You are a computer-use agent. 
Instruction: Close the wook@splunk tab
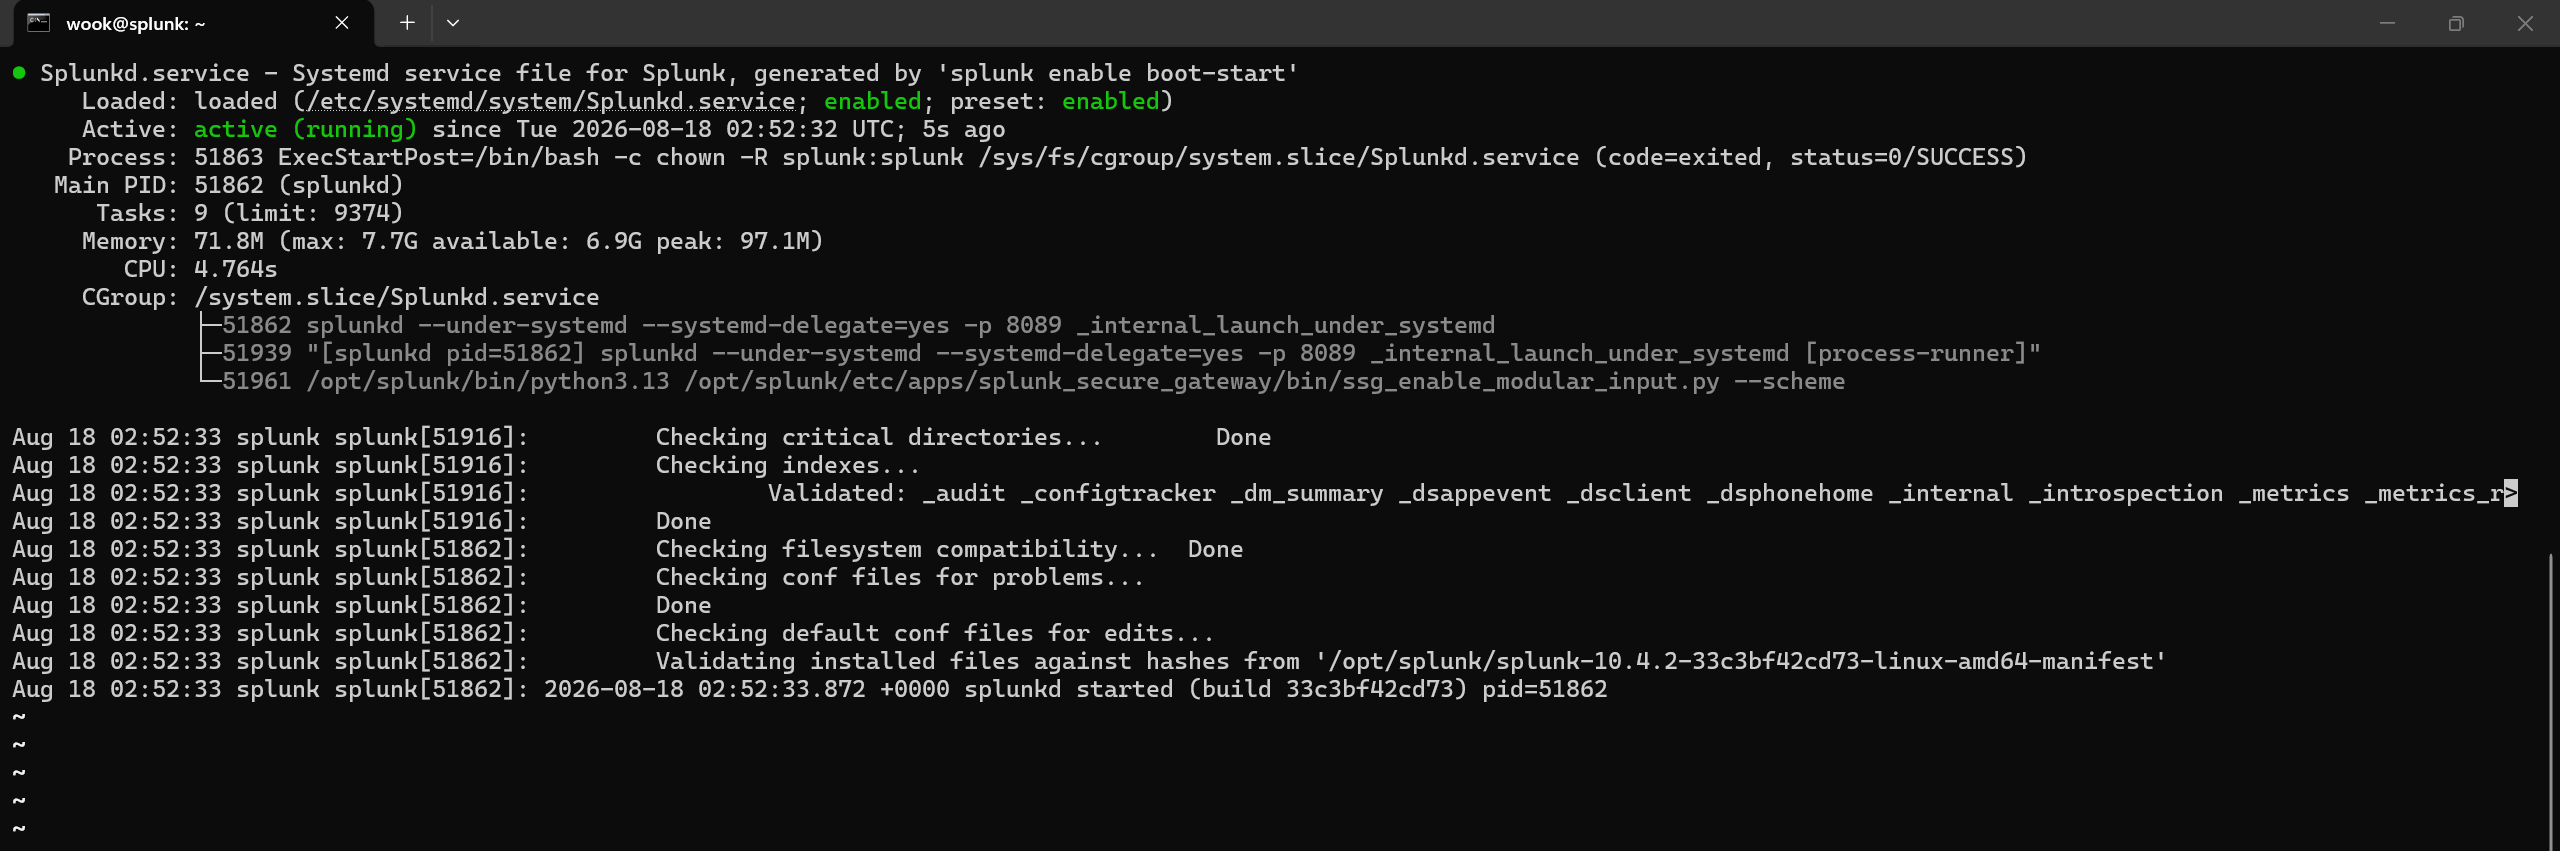click(x=342, y=23)
